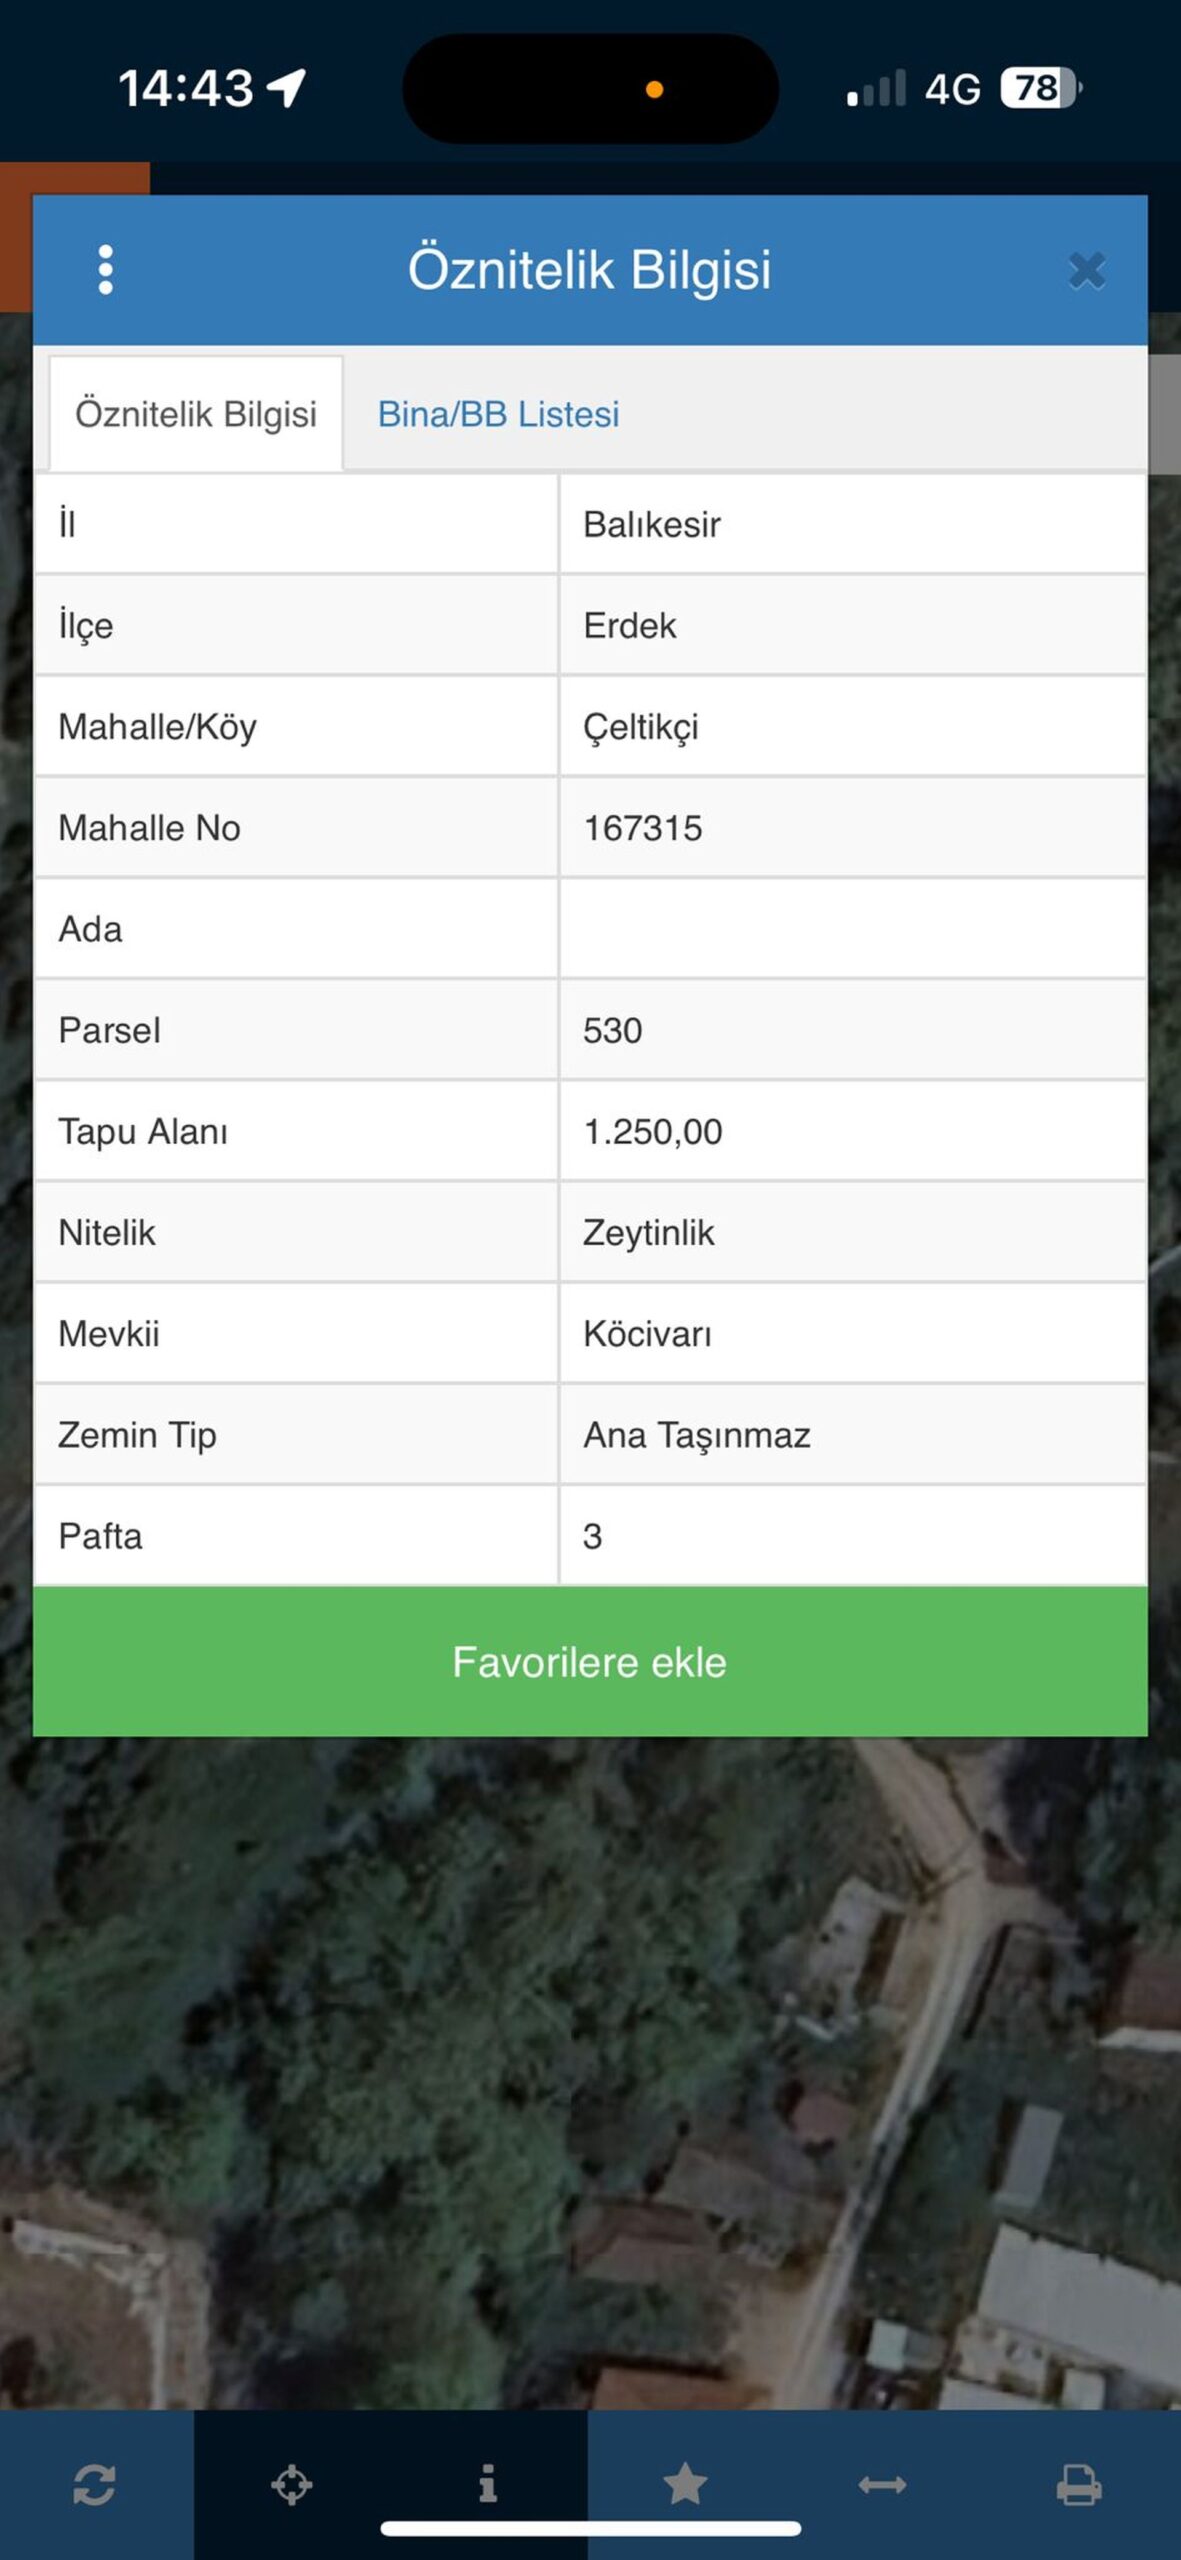
Task: Tap the info icon in bottom toolbar
Action: [x=488, y=2484]
